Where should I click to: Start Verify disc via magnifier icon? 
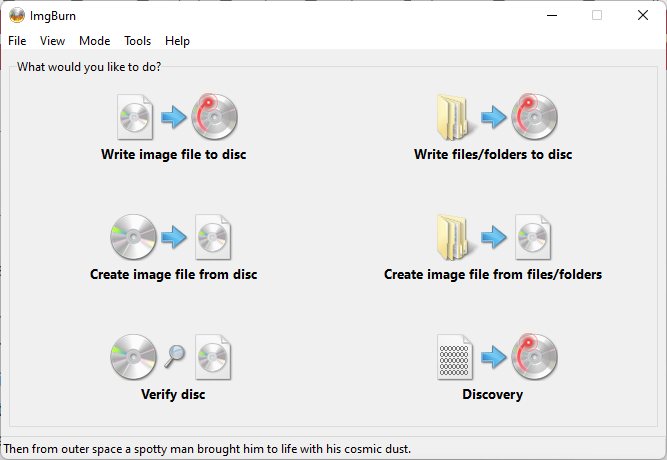175,357
